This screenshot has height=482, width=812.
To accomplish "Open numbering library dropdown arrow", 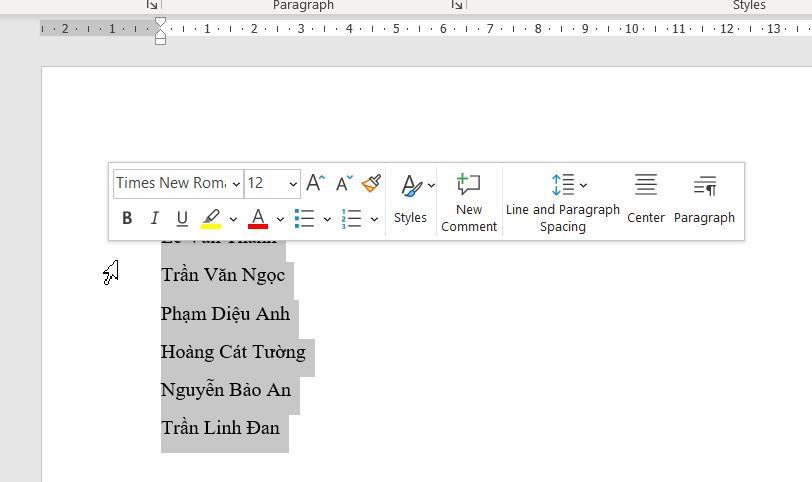I will 374,219.
